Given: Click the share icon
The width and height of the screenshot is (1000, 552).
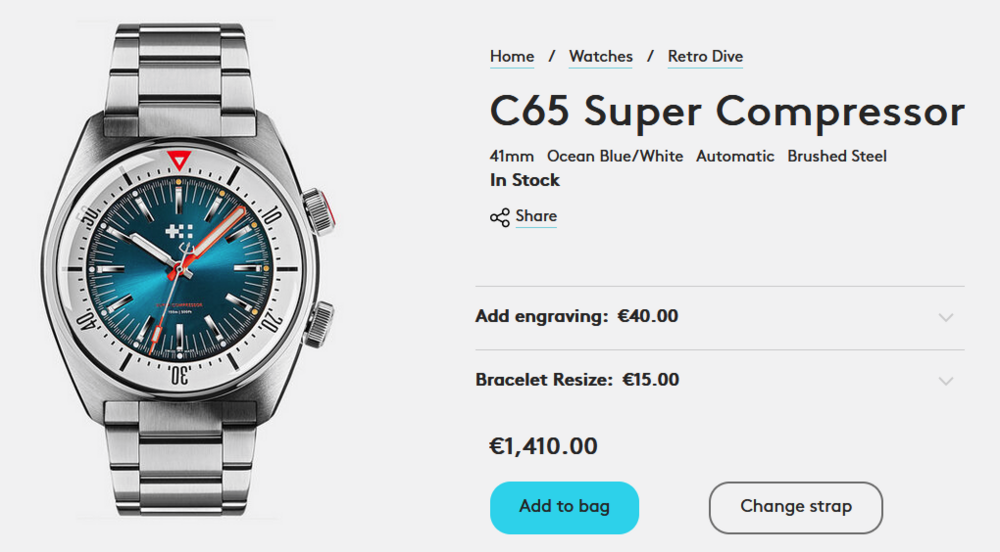Looking at the screenshot, I should 500,217.
